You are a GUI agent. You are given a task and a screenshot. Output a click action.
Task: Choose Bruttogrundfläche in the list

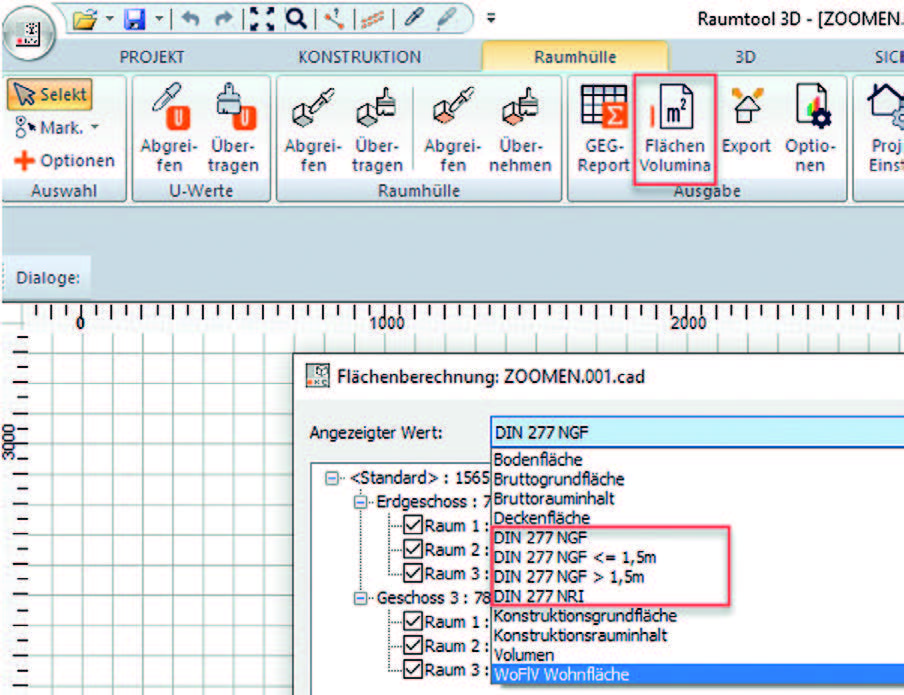pos(559,479)
